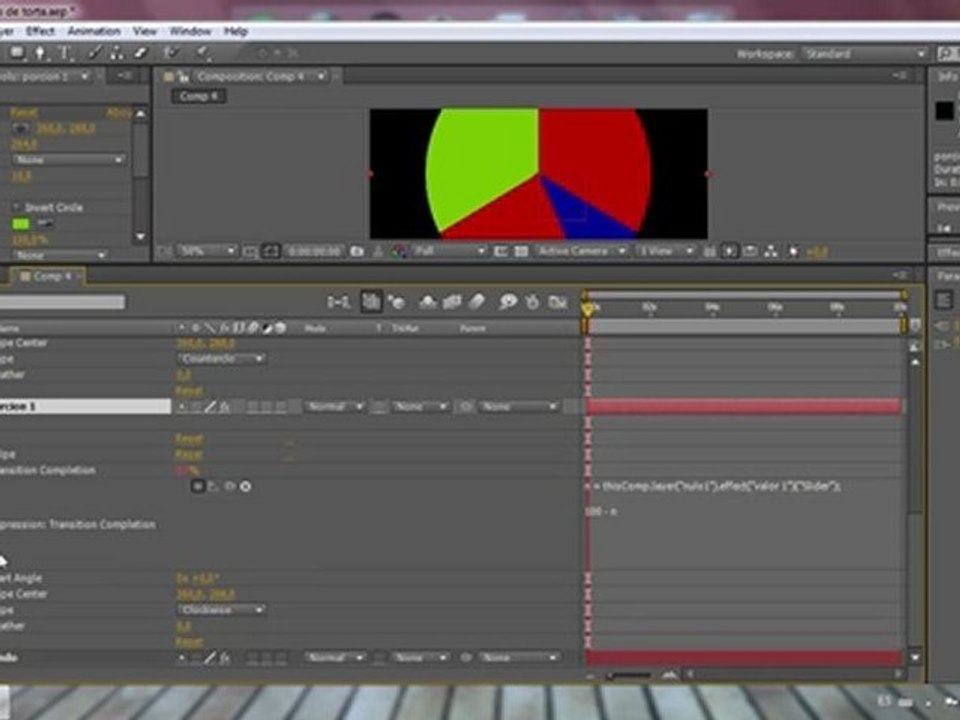Screen dimensions: 960x720
Task: Click the timeline search field
Action: pyautogui.click(x=62, y=302)
